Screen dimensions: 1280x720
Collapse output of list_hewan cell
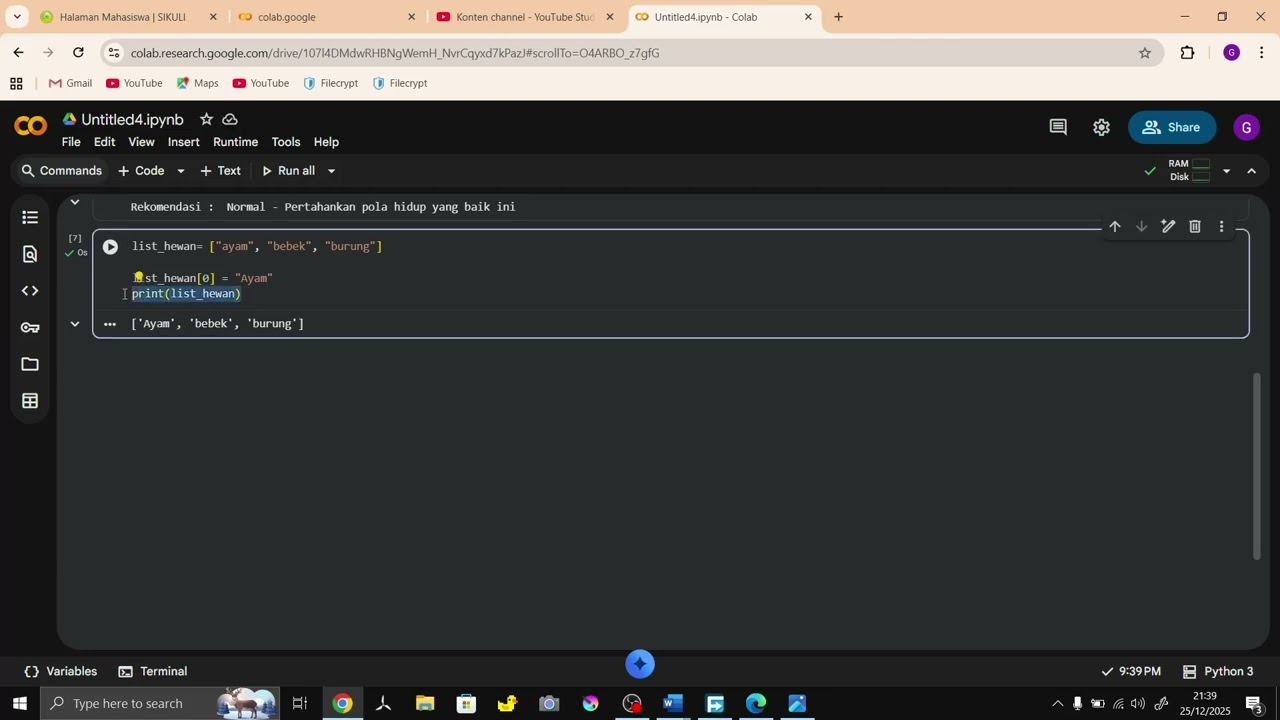point(74,324)
